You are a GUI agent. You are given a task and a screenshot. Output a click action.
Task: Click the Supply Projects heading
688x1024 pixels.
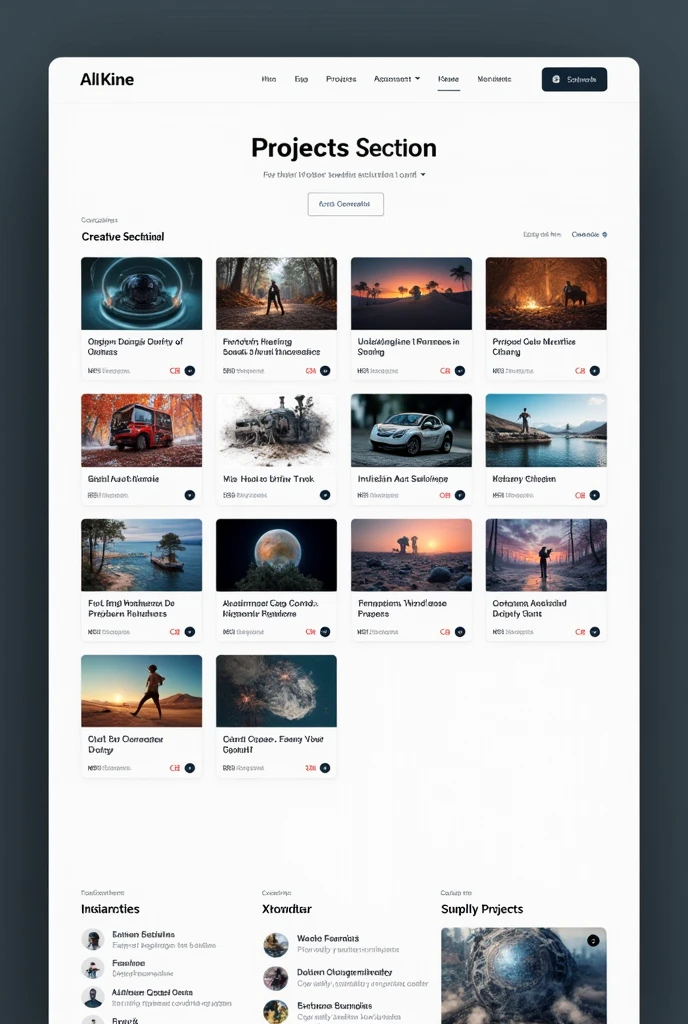click(x=482, y=909)
